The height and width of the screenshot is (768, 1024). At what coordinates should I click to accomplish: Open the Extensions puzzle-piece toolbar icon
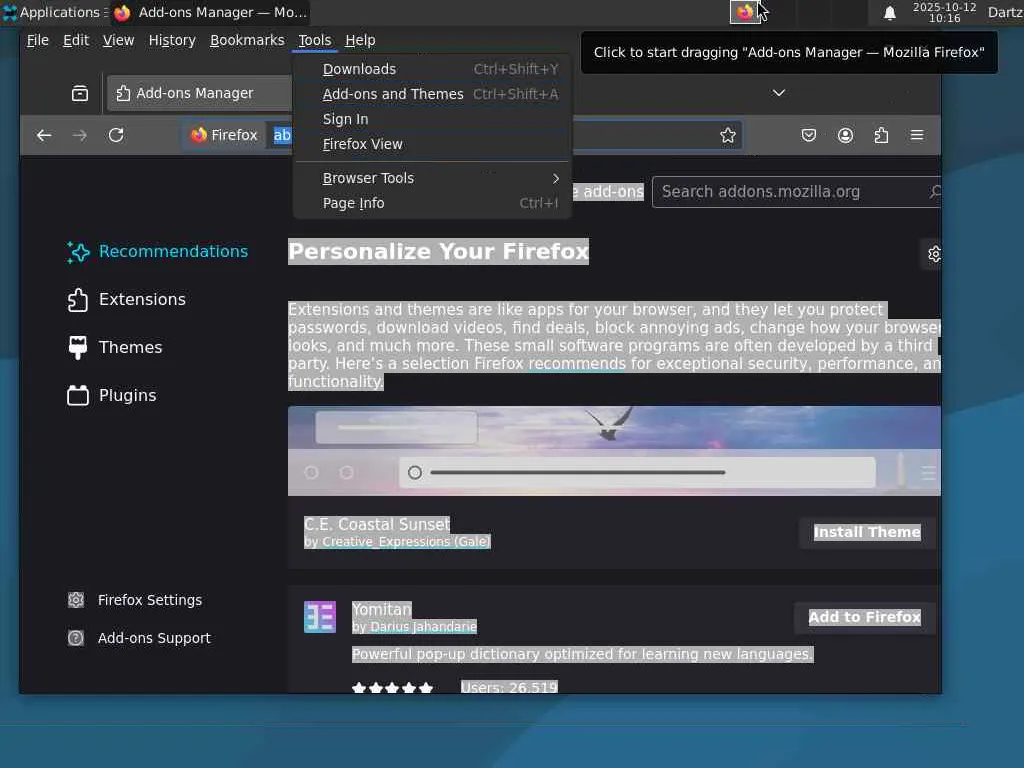click(x=881, y=135)
